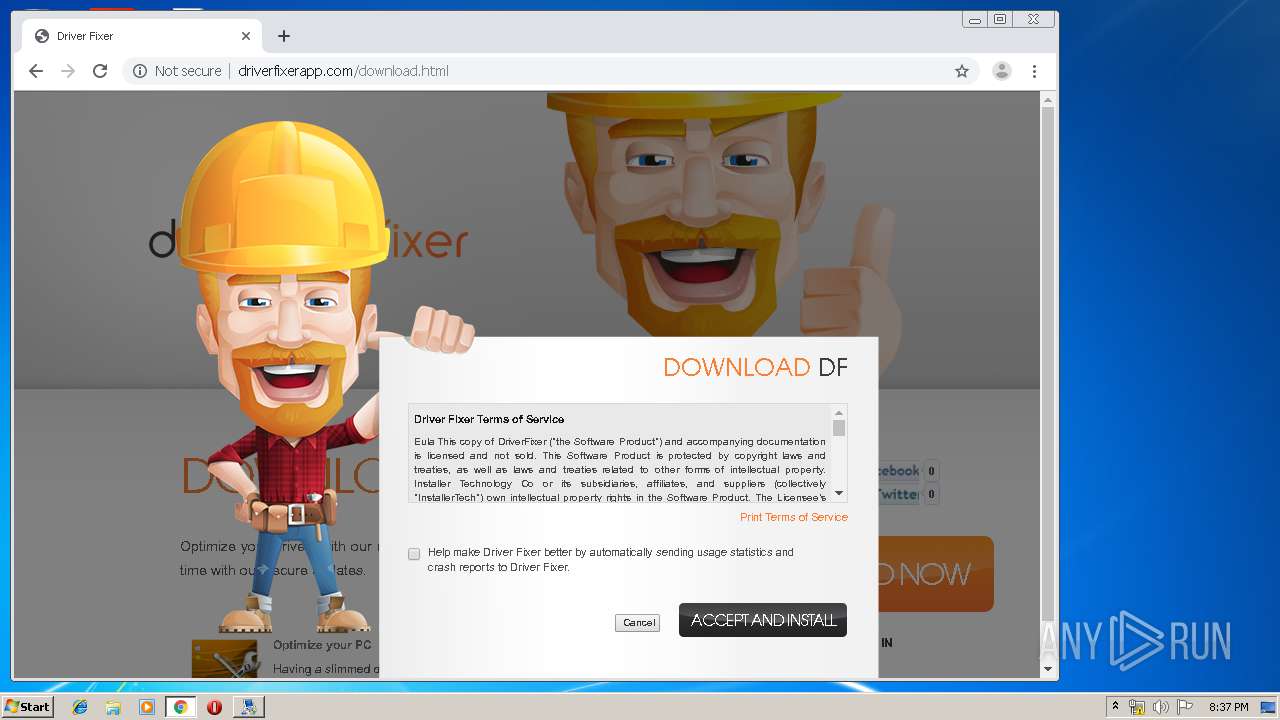Go back to the previous page
Screen dimensions: 1280x720
[x=36, y=71]
